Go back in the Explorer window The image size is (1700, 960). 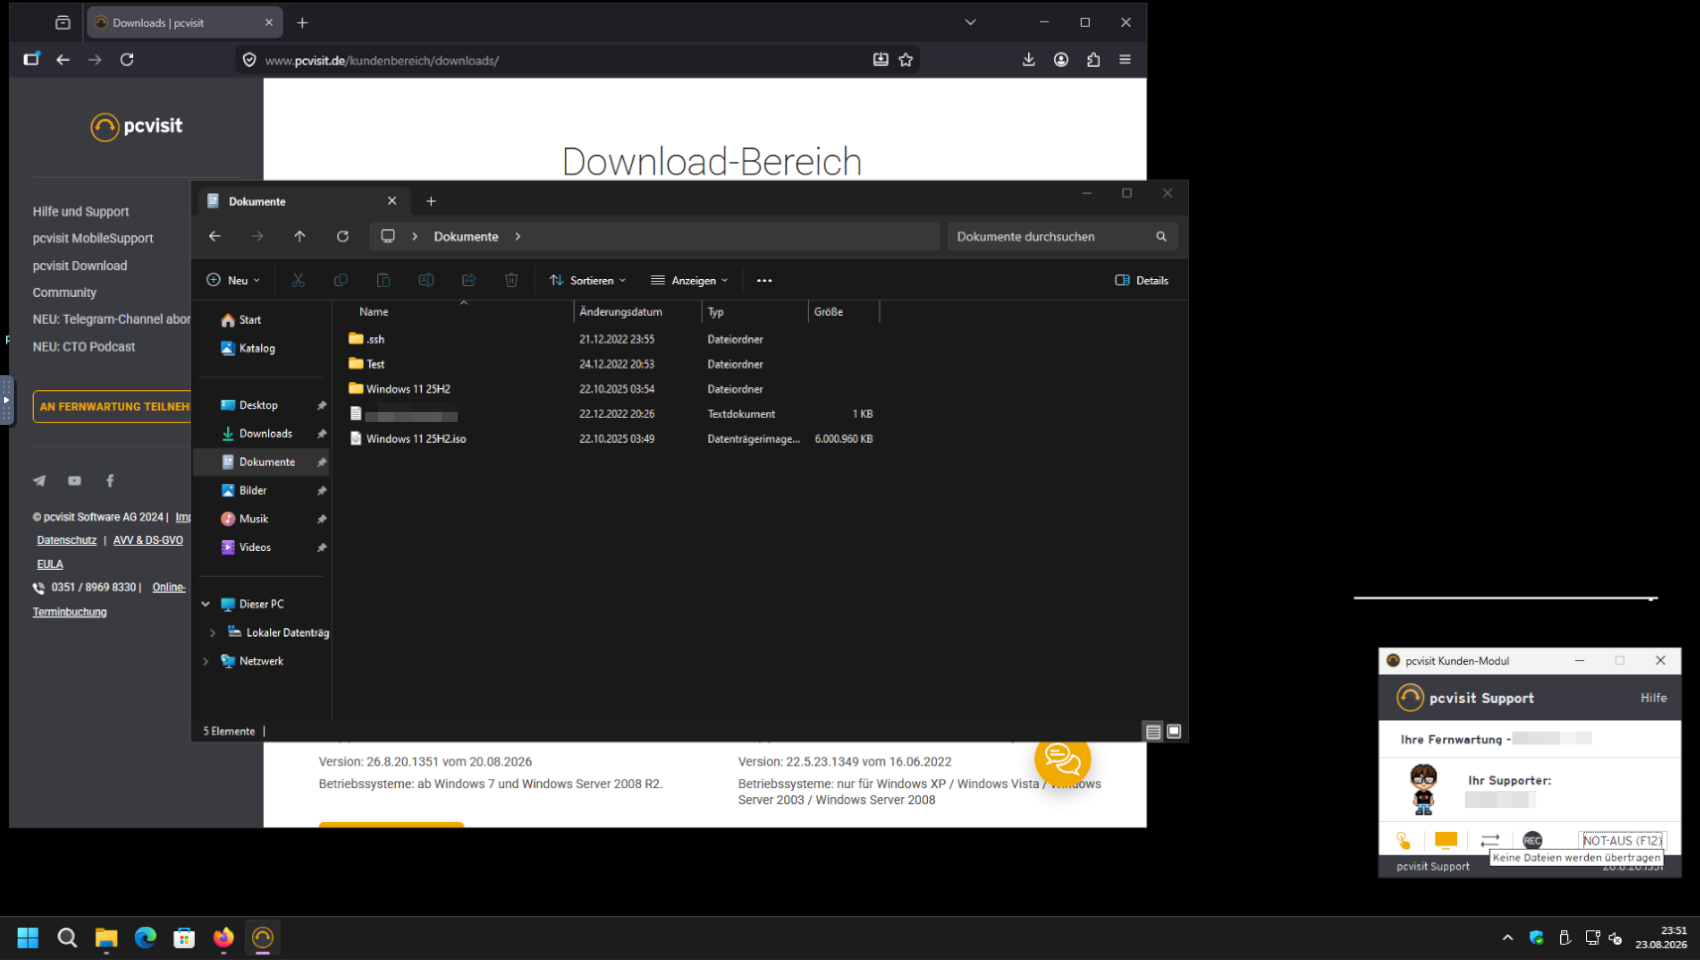coord(215,236)
